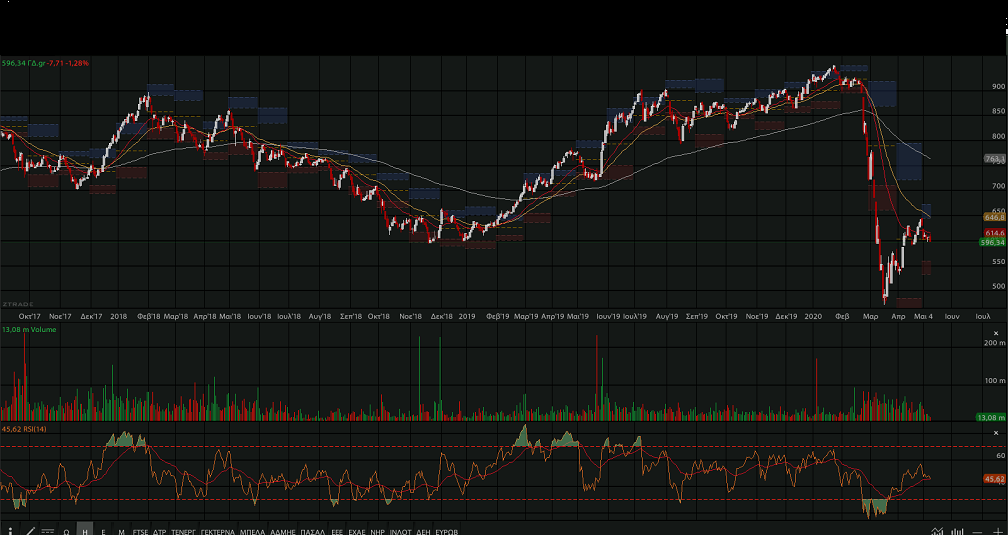
Task: Open the ΕΥΡΩΒ symbol shortcut
Action: coord(445,531)
